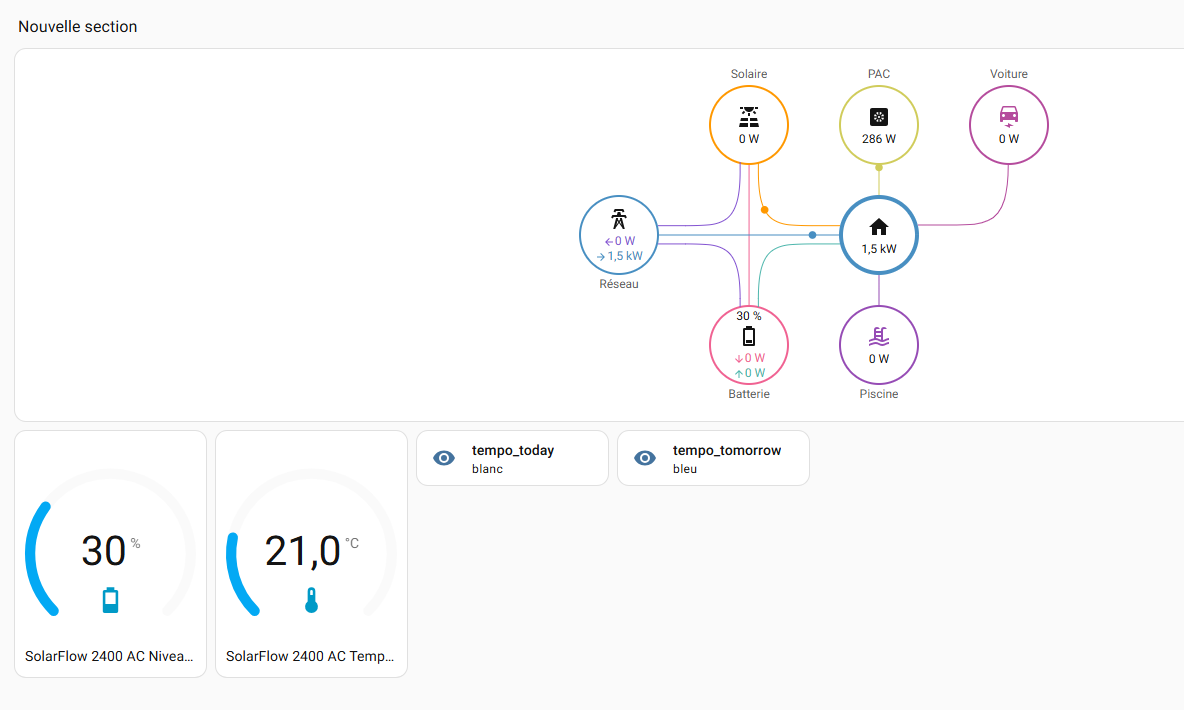
Task: Click the Solaire solar panel icon
Action: coord(749,116)
